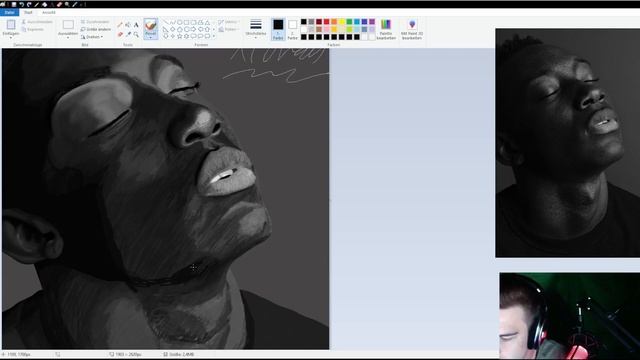Choose the Right arrow shape
This screenshot has width=640, height=360.
pos(193,29)
